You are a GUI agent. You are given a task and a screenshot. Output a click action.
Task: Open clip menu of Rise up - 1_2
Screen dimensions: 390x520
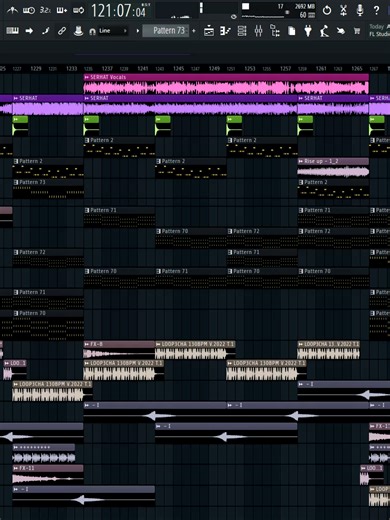pos(301,161)
